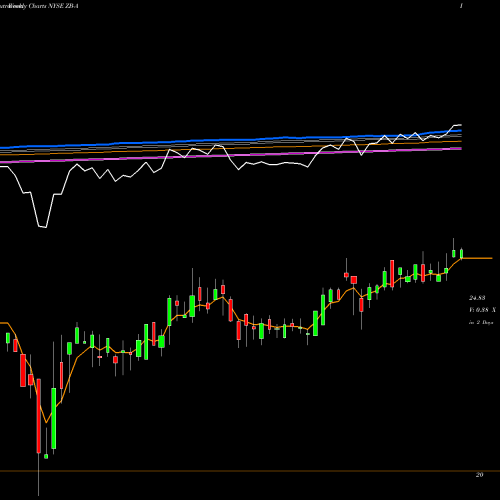This screenshot has width=500, height=500.
Task: Click the 'in 2 Days' label
Action: [481, 322]
